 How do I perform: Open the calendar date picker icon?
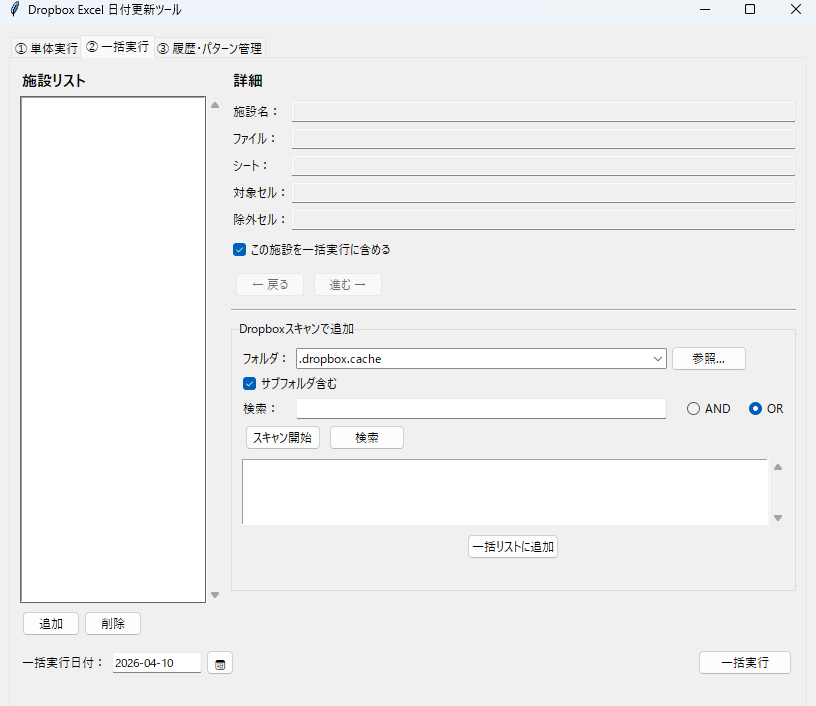click(220, 663)
